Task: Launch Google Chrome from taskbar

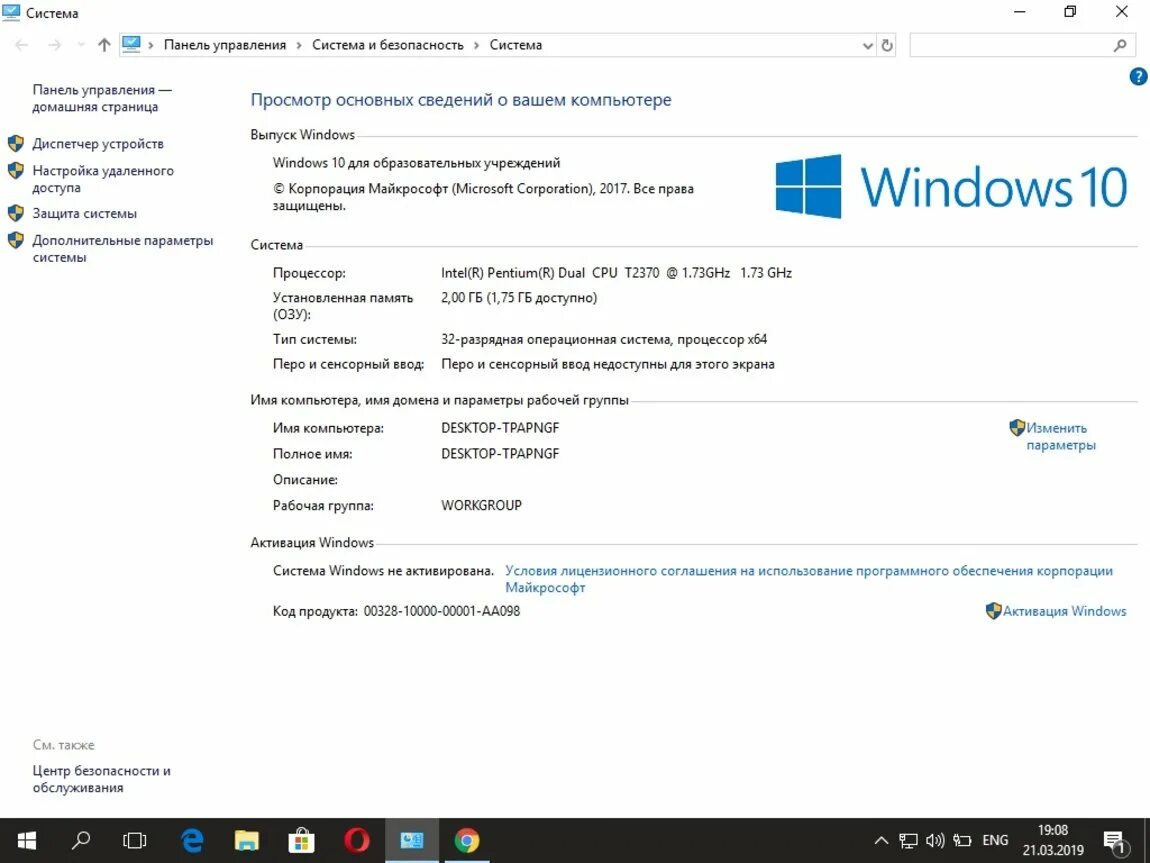Action: point(466,841)
